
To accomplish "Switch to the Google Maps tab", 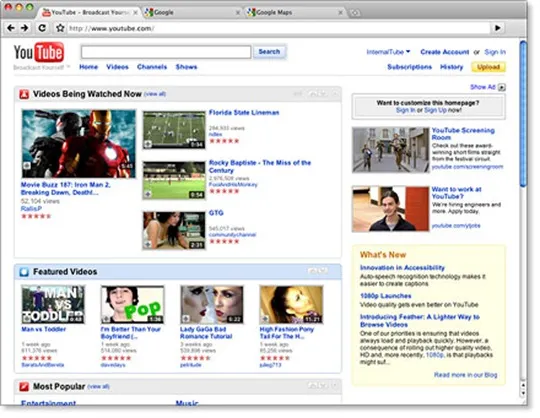I will point(295,13).
